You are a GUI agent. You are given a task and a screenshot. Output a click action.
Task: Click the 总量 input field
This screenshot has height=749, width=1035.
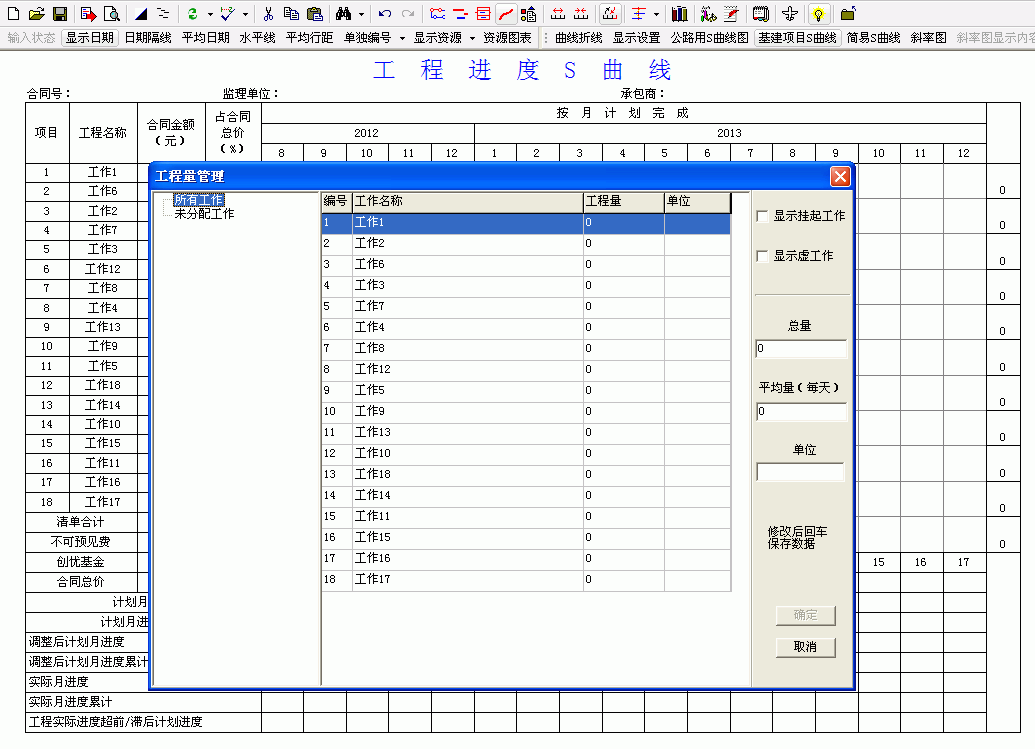pyautogui.click(x=801, y=349)
